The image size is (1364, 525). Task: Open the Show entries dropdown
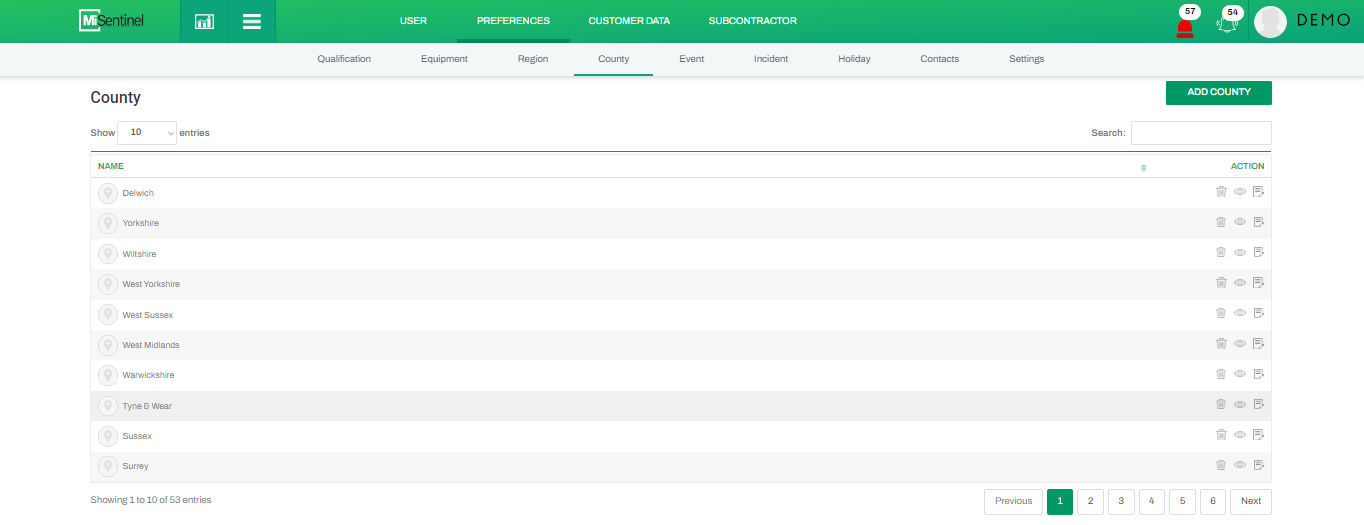pyautogui.click(x=147, y=132)
